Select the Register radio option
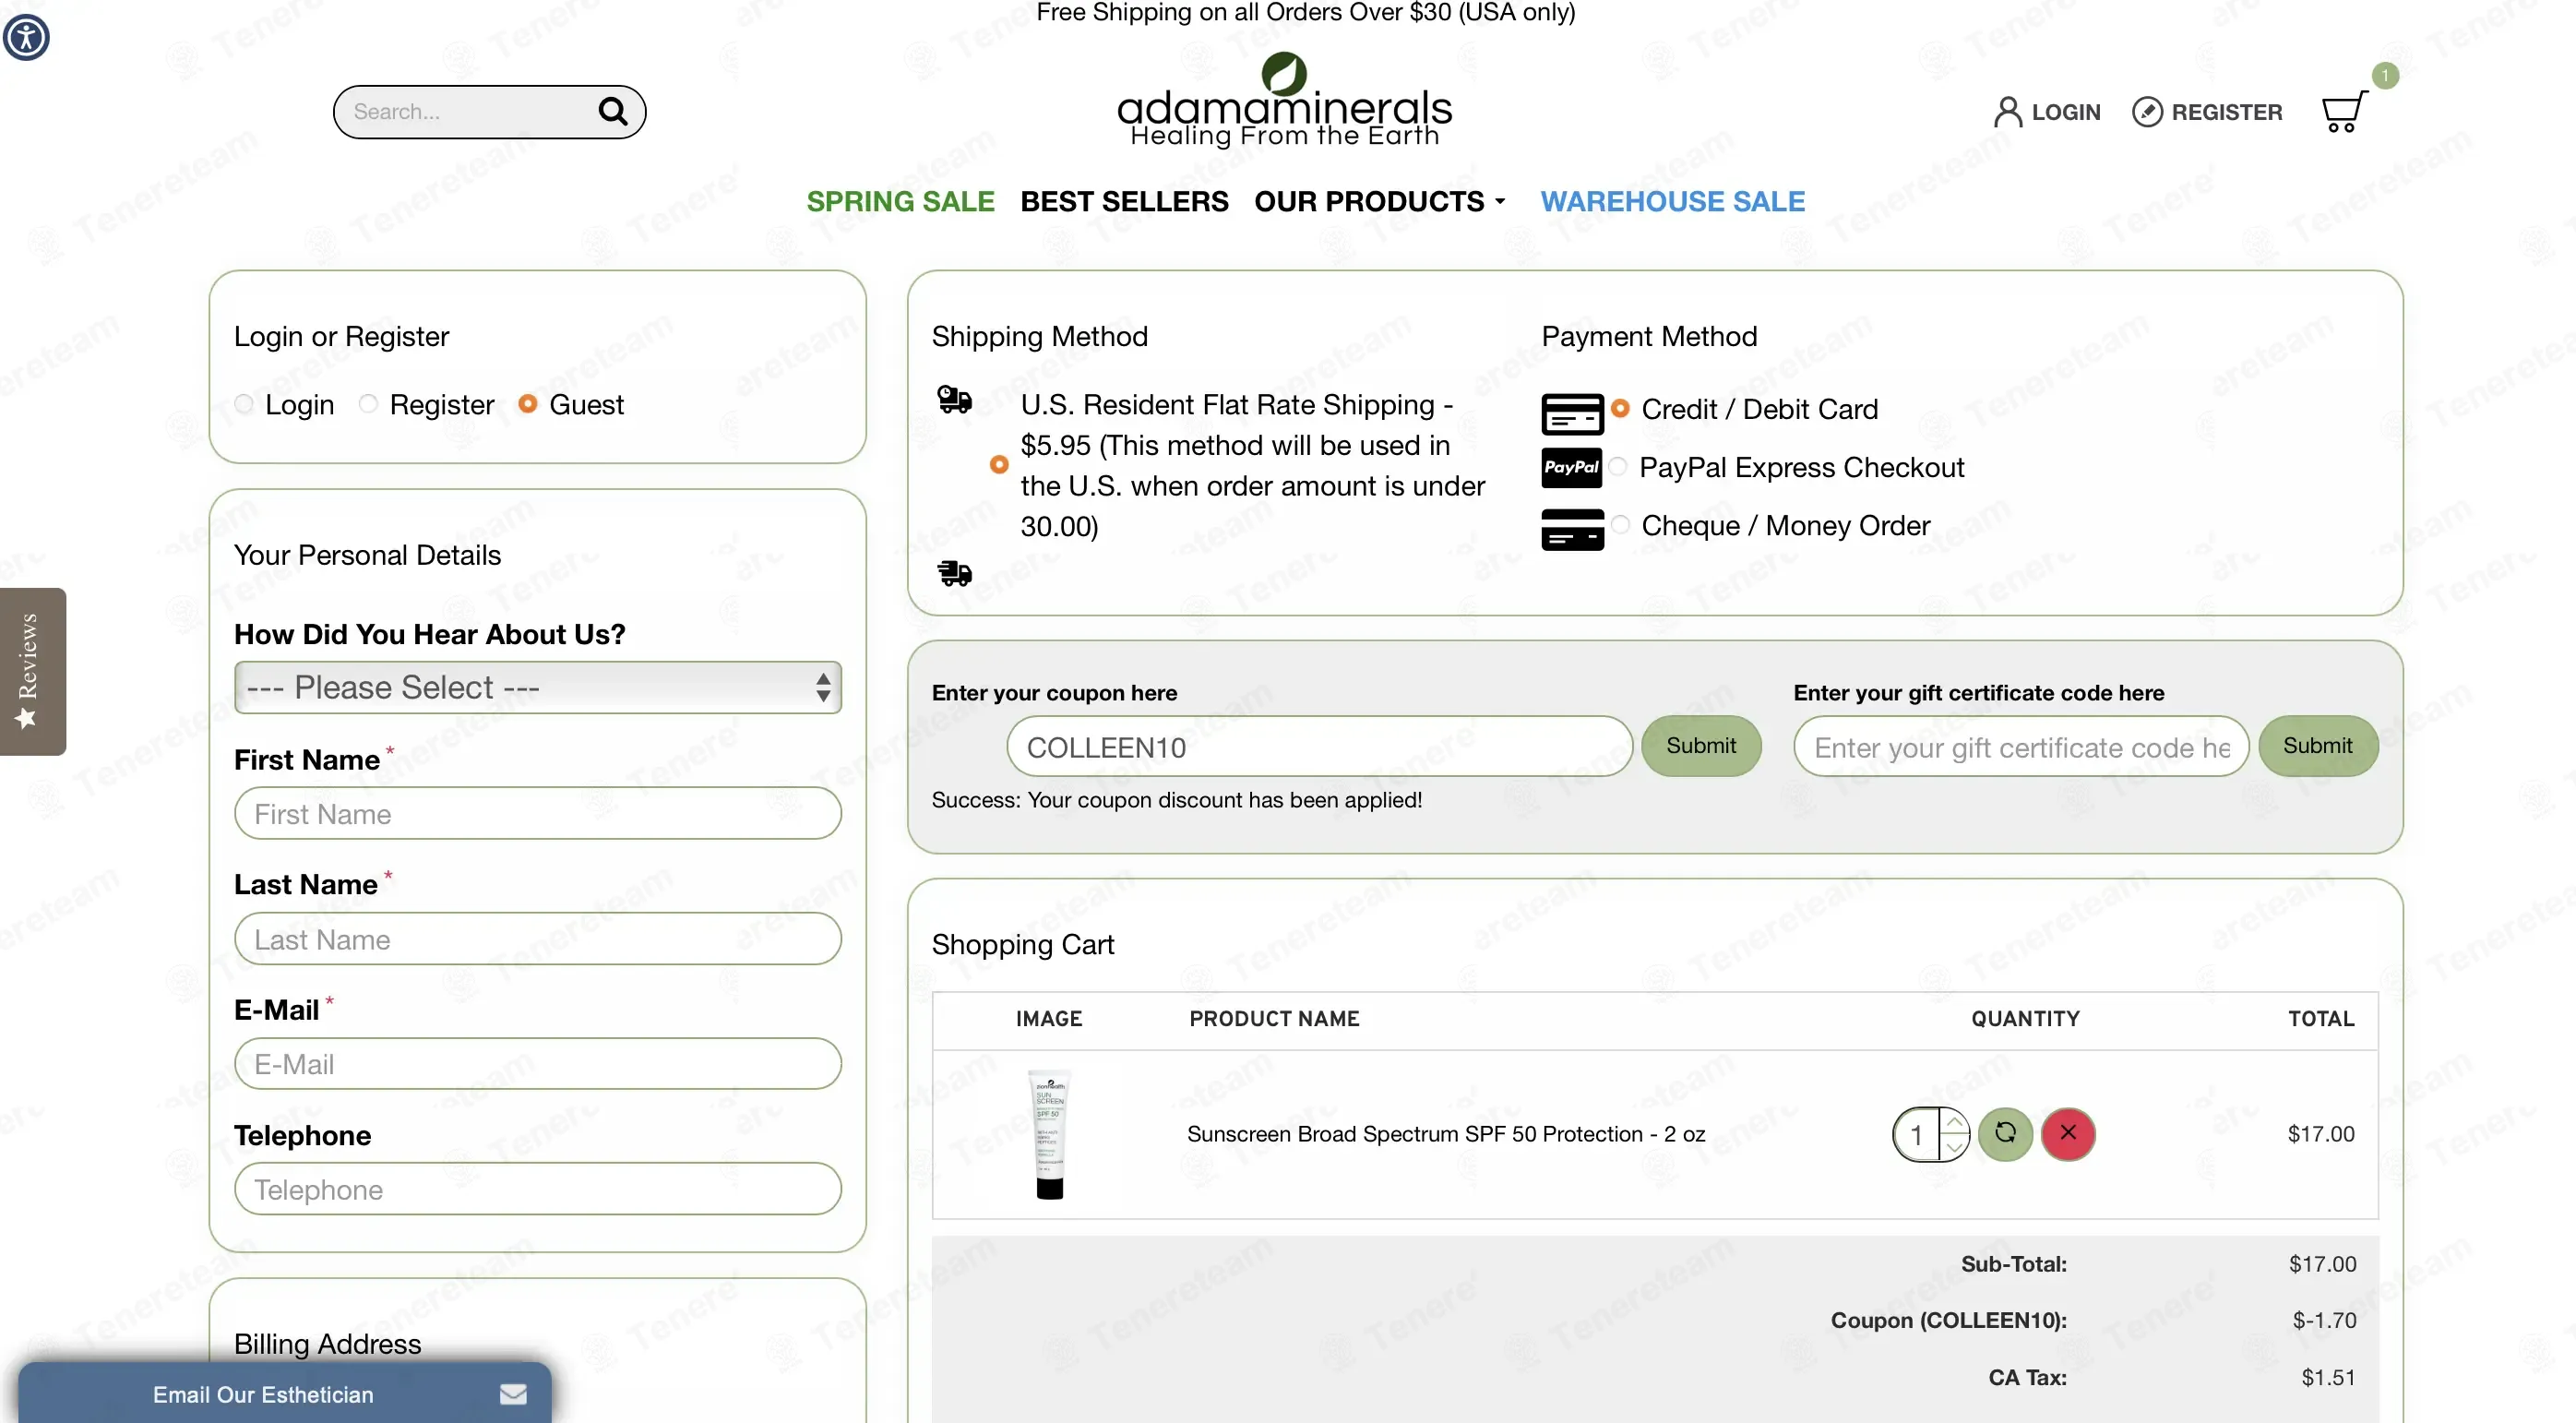2576x1423 pixels. 368,404
